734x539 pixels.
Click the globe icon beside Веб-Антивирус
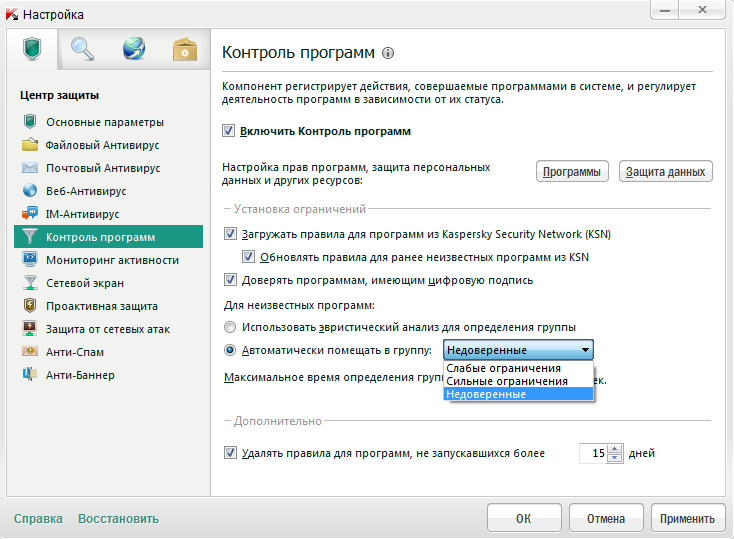click(x=30, y=191)
